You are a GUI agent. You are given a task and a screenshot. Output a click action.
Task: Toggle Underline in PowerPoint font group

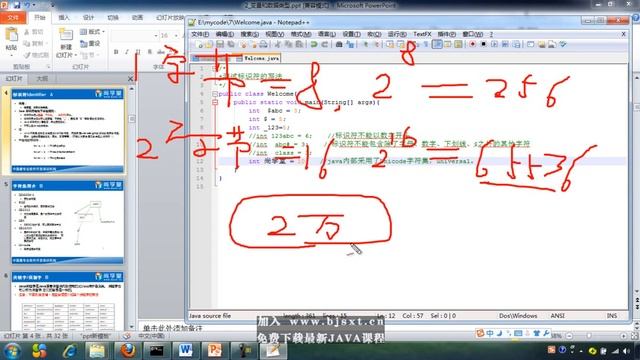click(x=138, y=52)
